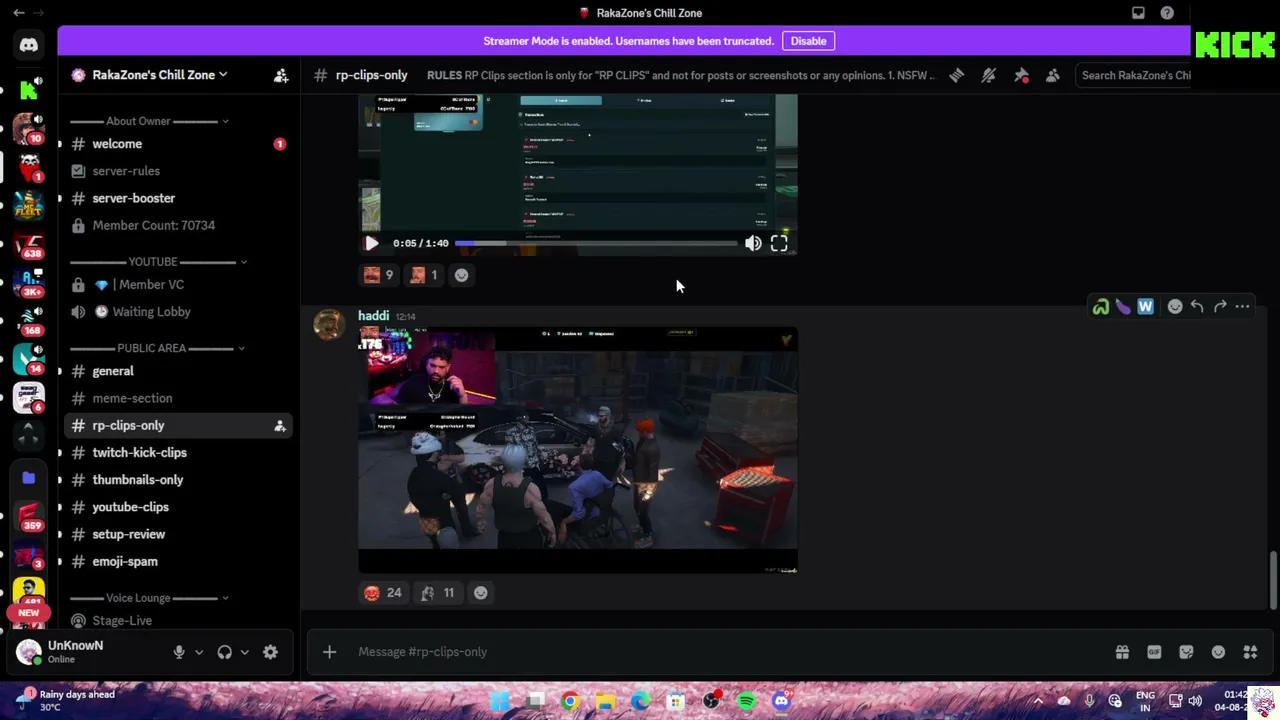Open the Windows Start menu
This screenshot has height=720, width=1280.
tap(499, 701)
